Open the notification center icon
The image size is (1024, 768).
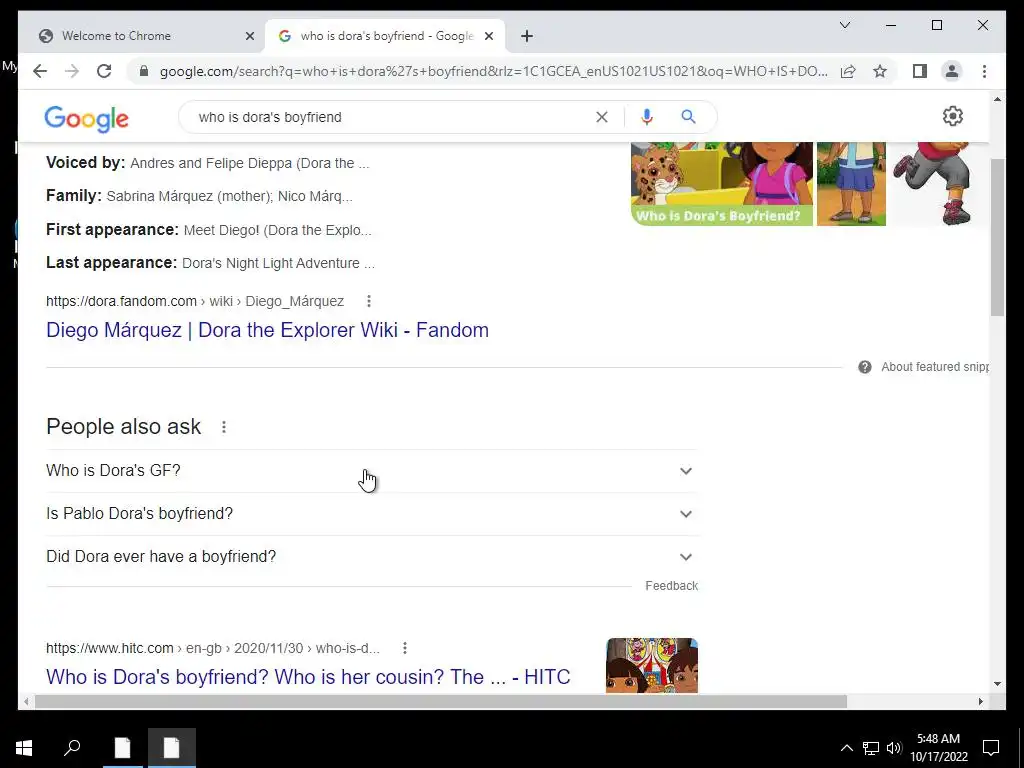pyautogui.click(x=991, y=748)
